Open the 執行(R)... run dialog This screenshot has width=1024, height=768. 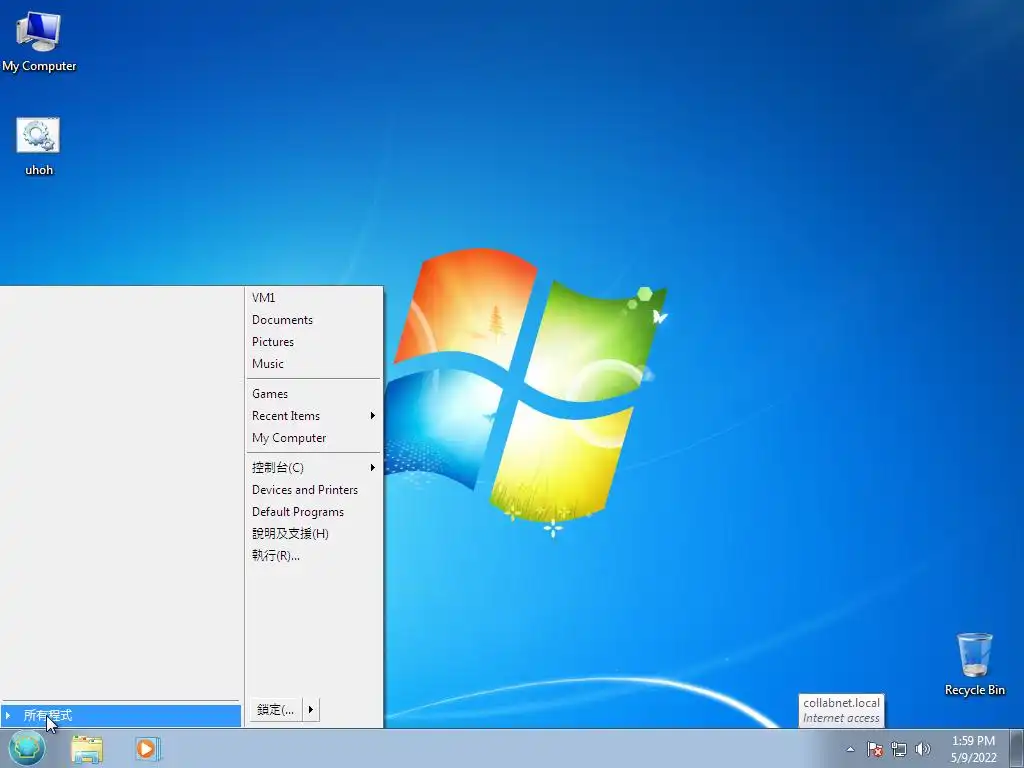pos(313,556)
